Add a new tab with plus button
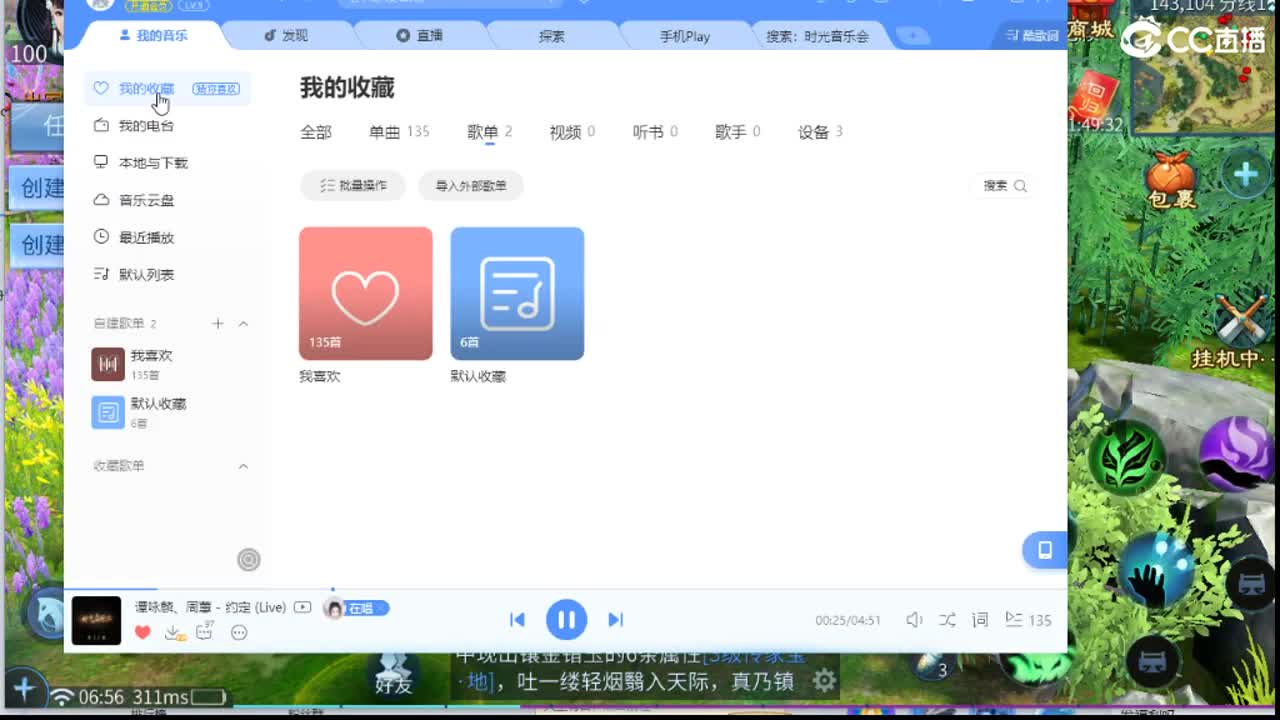Viewport: 1280px width, 720px height. coord(912,36)
